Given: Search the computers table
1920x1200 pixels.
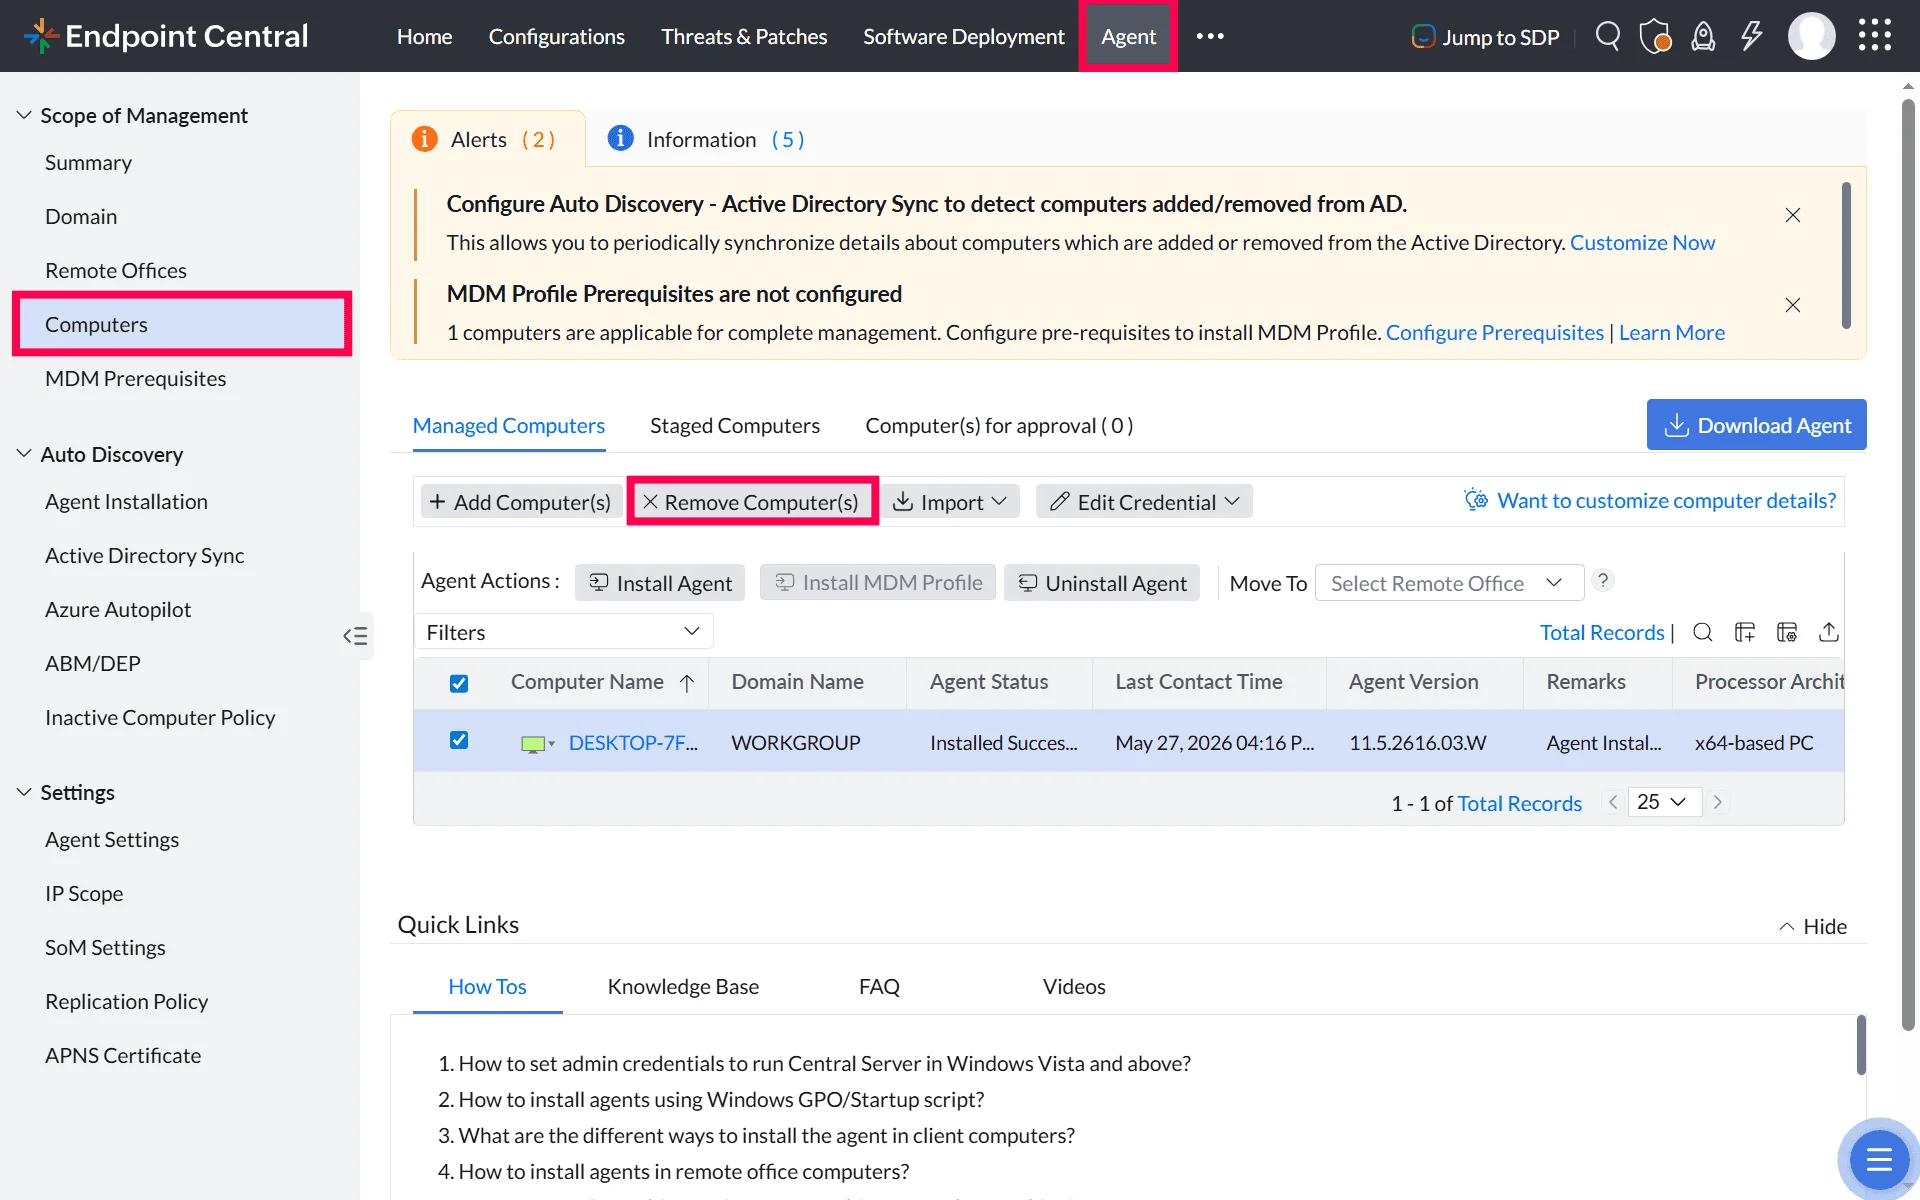Looking at the screenshot, I should pos(1703,632).
